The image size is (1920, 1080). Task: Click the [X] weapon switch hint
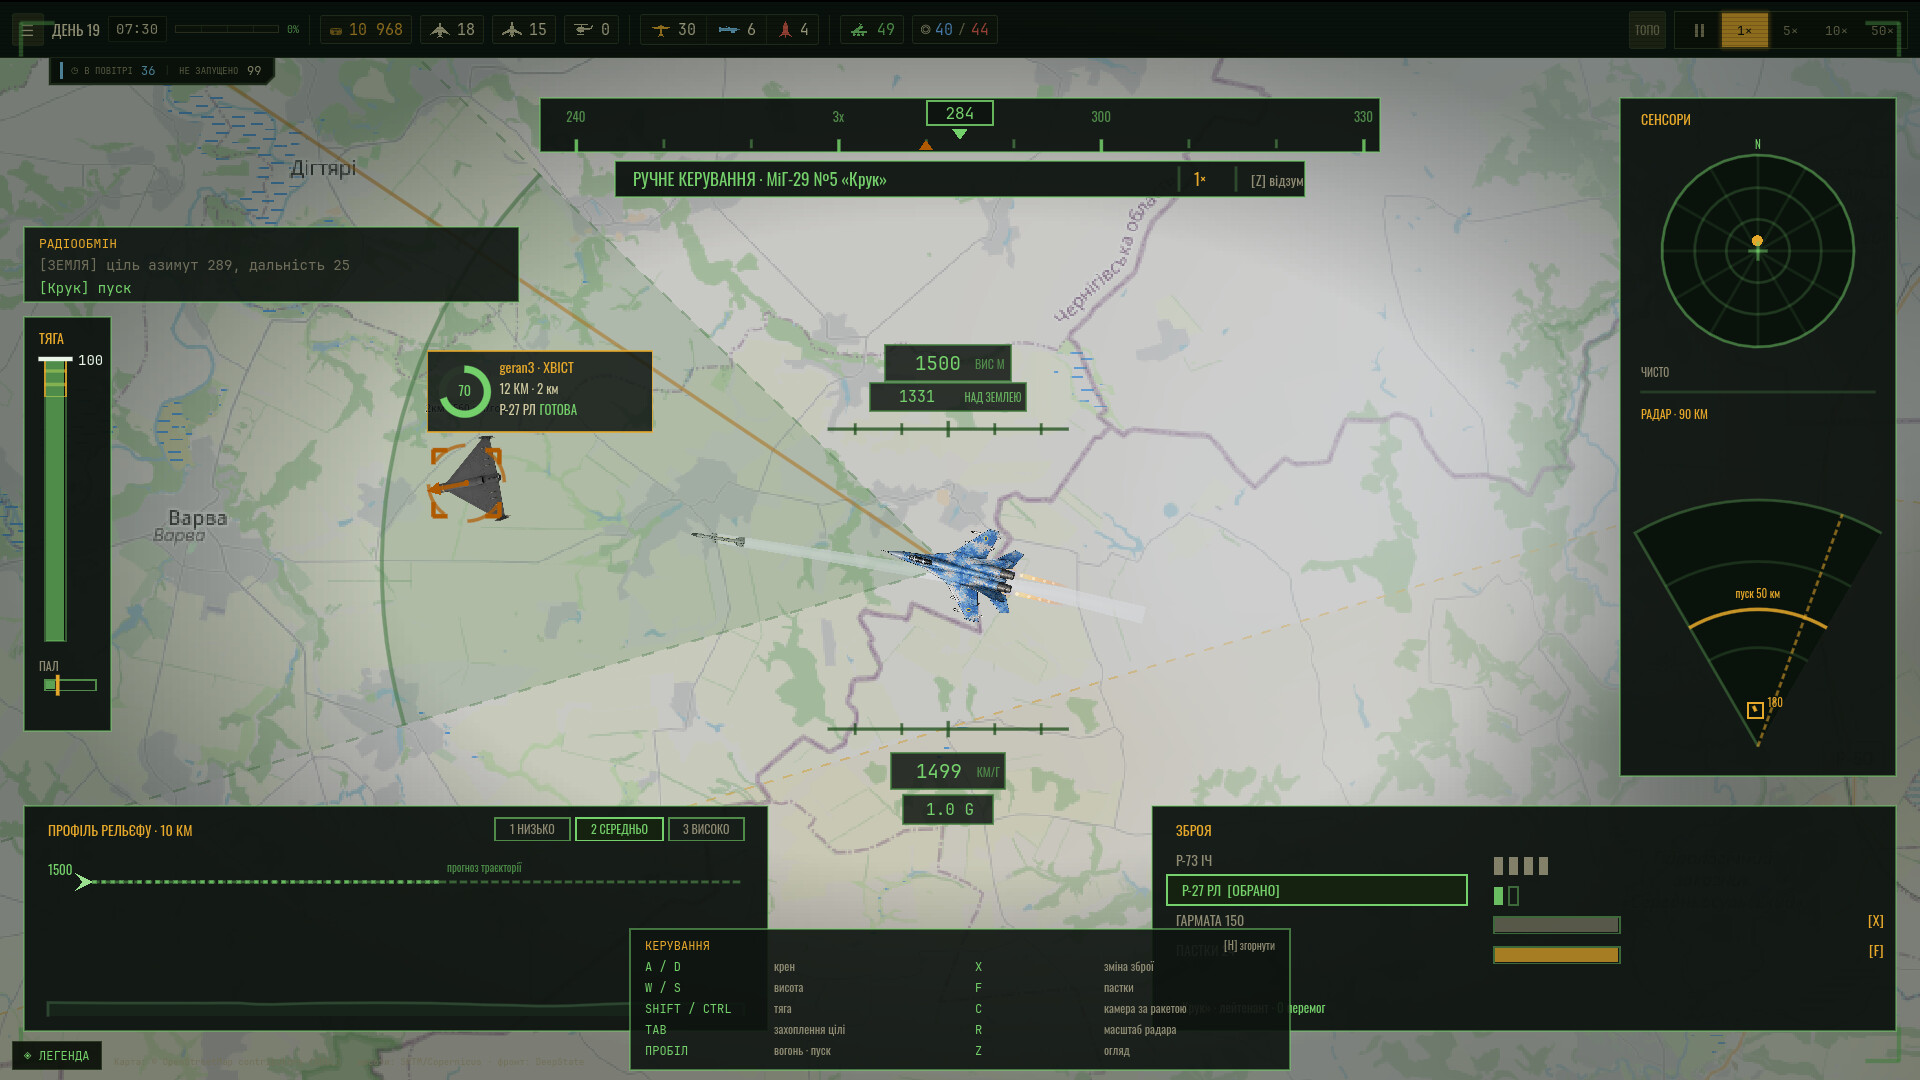click(1876, 921)
